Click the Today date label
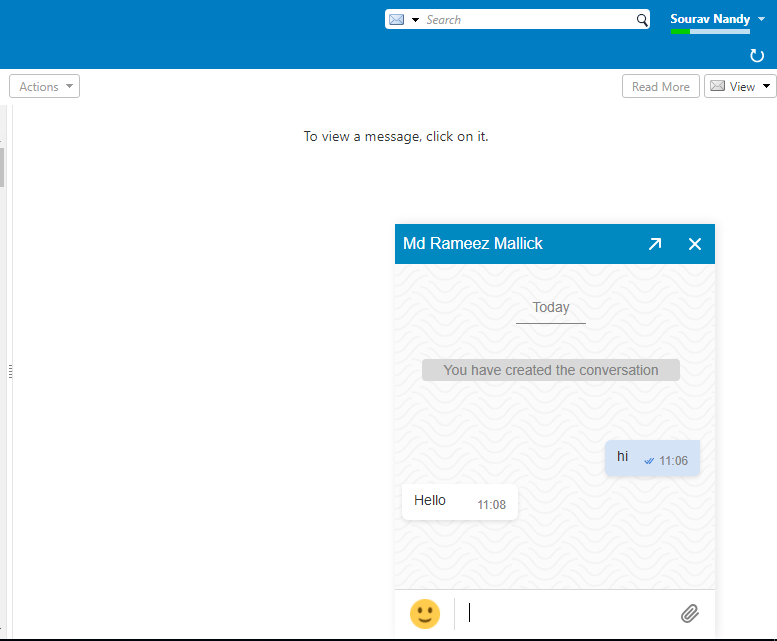Image resolution: width=777 pixels, height=641 pixels. coord(551,307)
